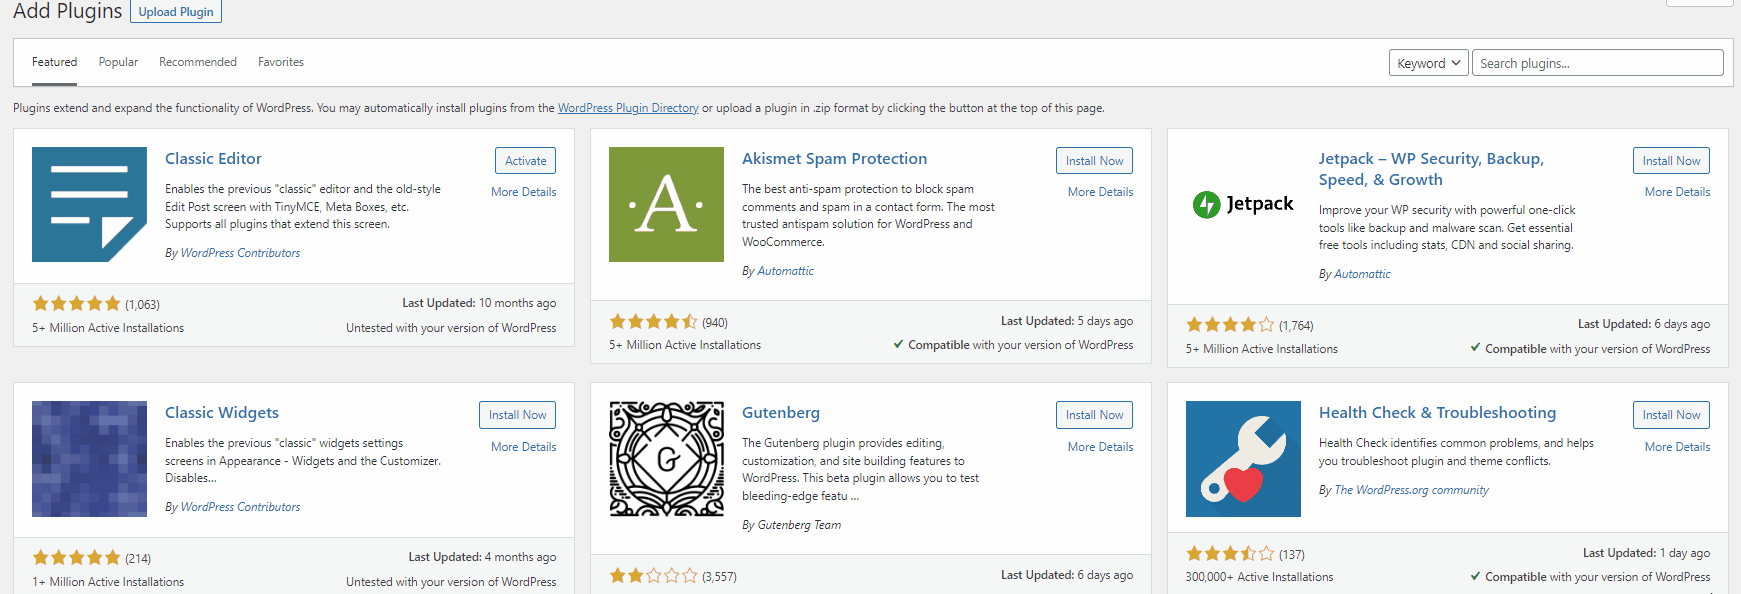
Task: Open the Gutenberg title link
Action: (x=781, y=412)
